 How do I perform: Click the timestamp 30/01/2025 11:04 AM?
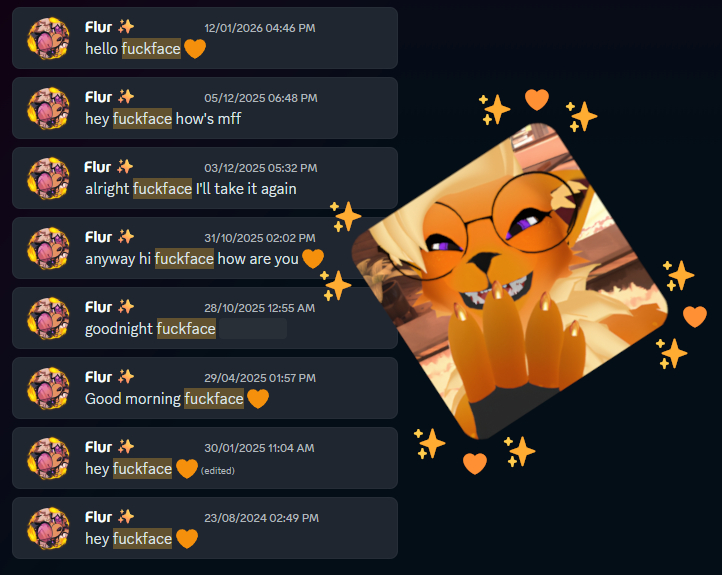click(x=259, y=448)
